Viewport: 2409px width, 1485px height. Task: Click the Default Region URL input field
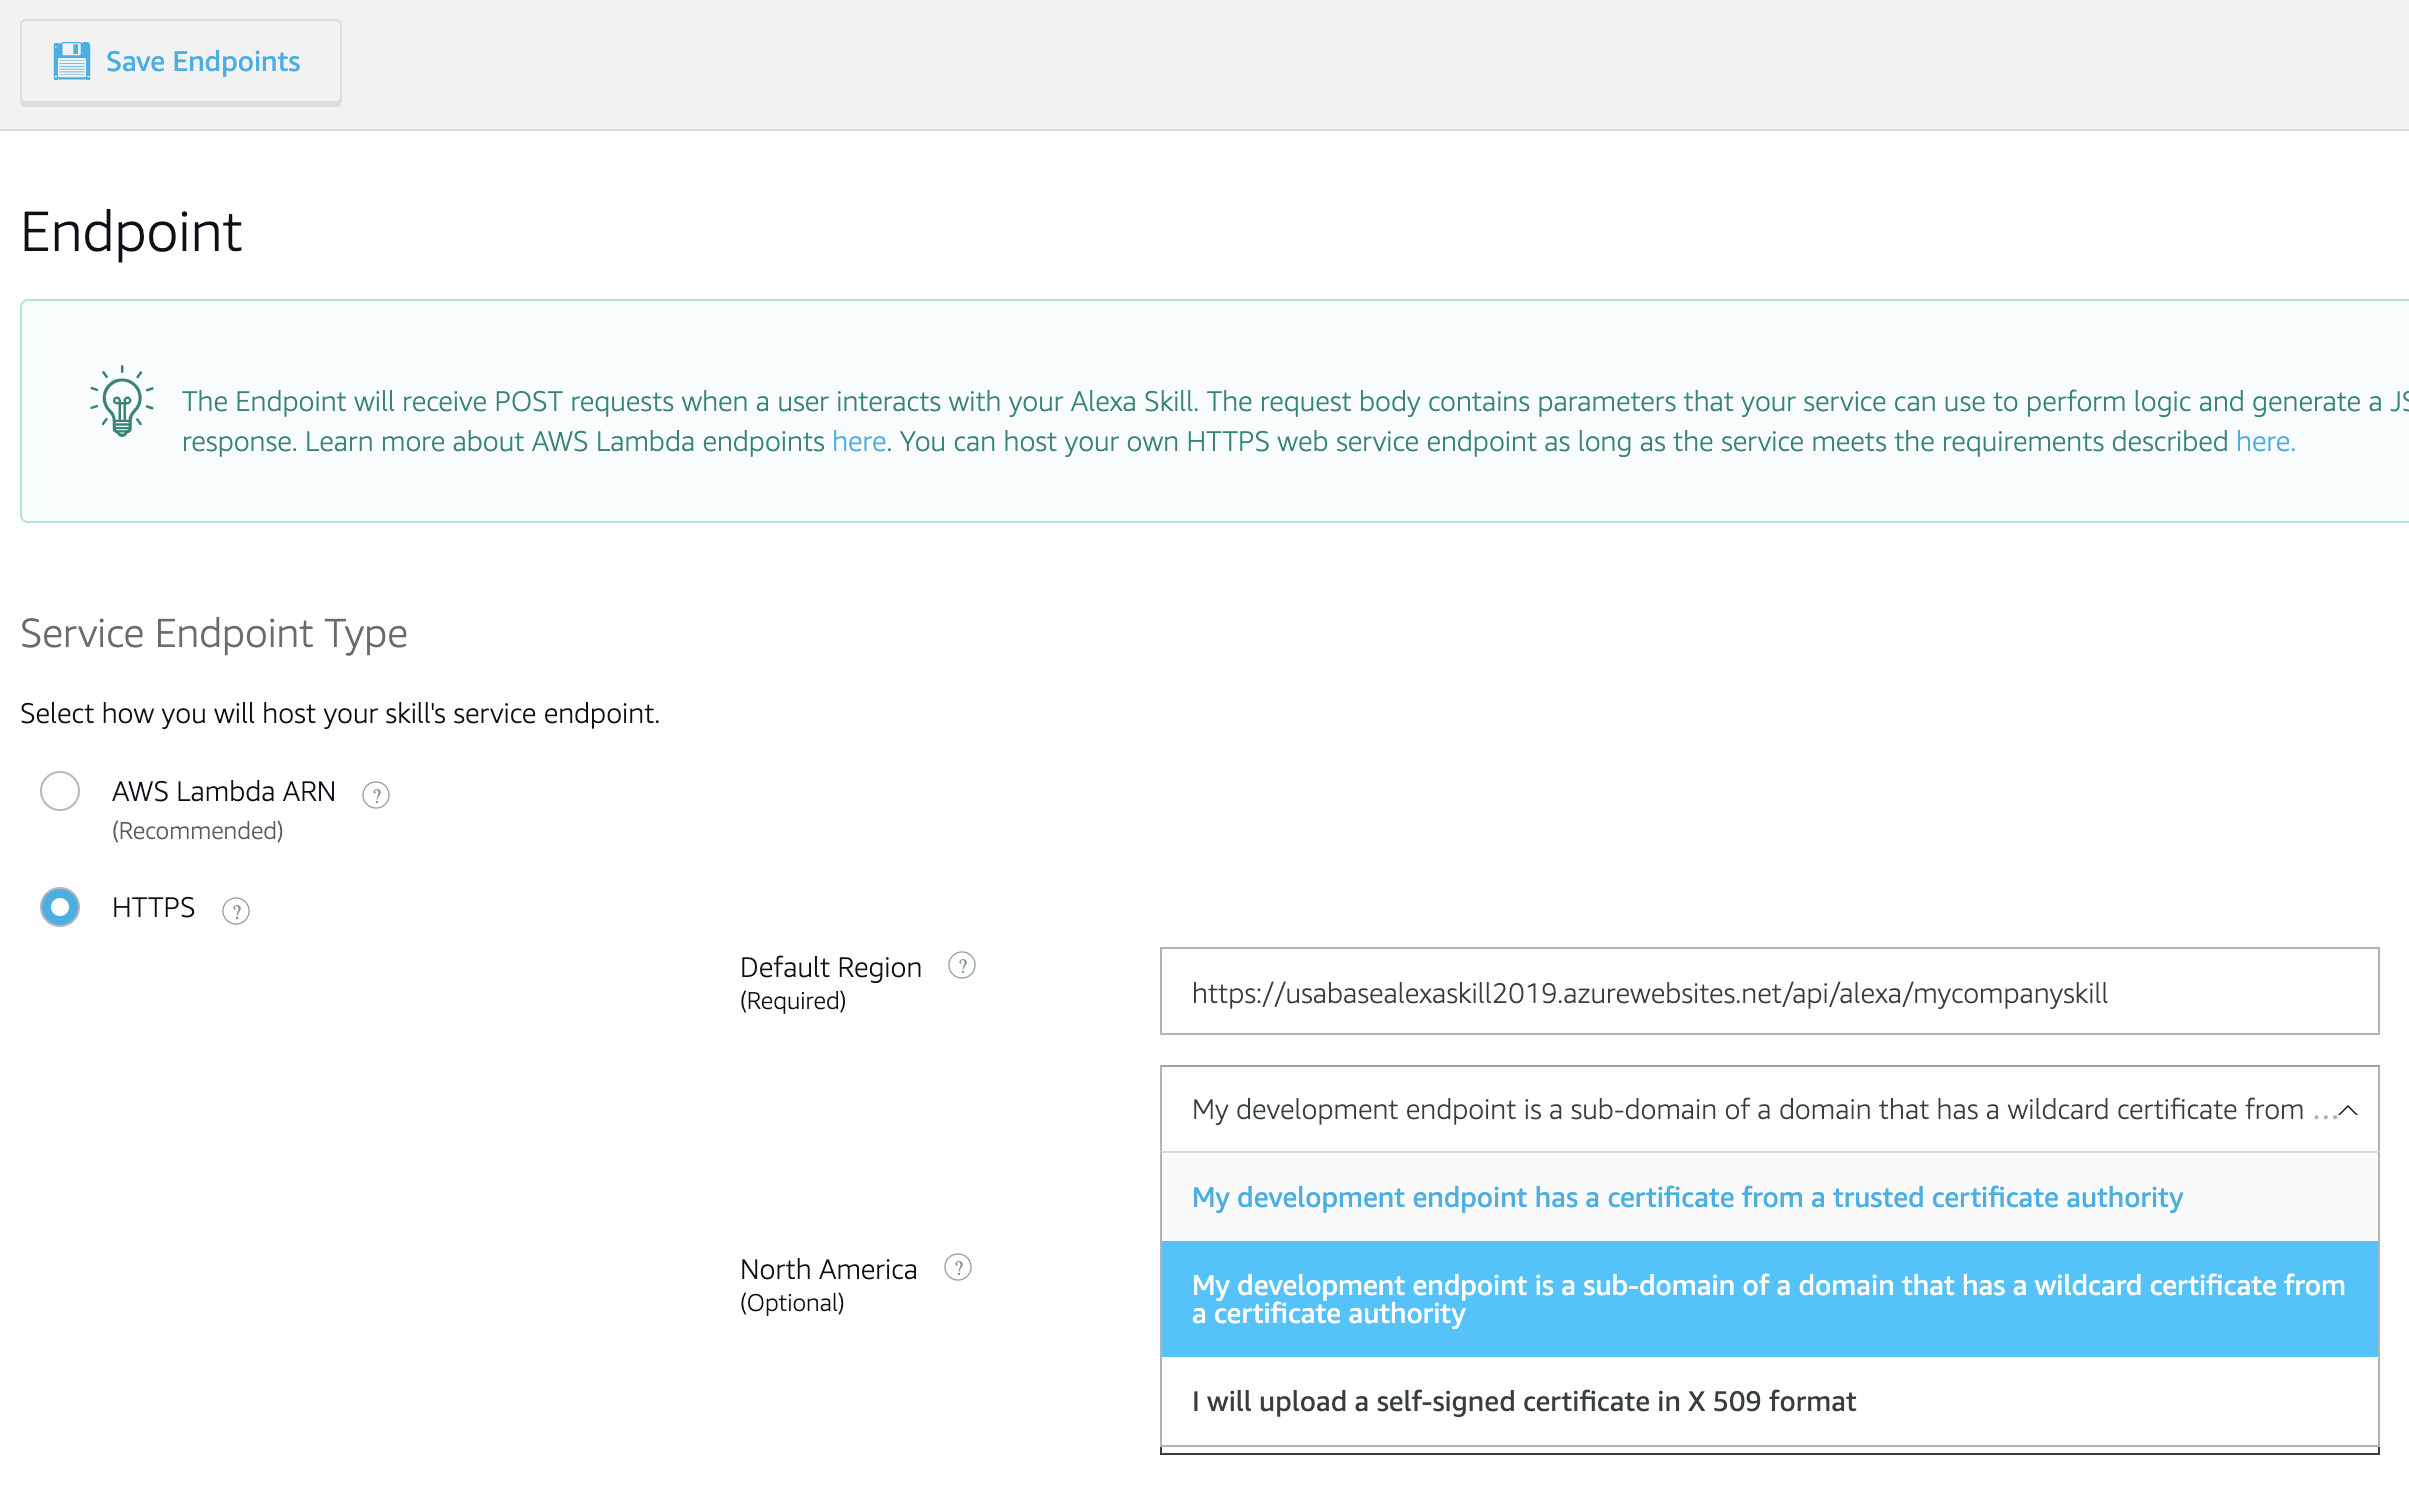click(x=1768, y=992)
